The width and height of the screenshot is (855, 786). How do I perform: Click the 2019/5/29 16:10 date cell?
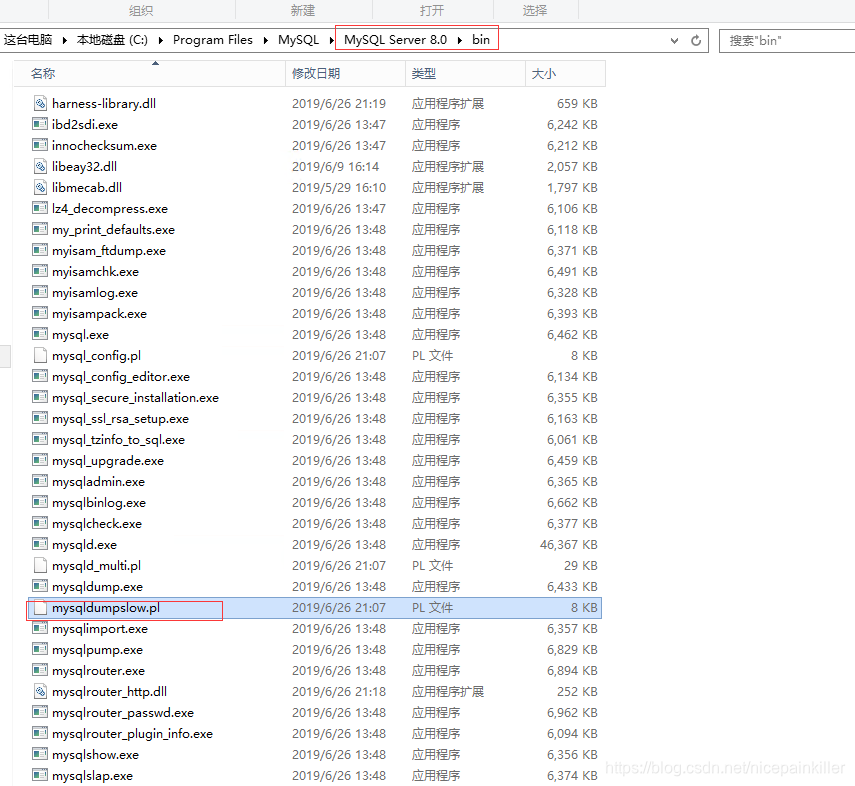(x=339, y=187)
